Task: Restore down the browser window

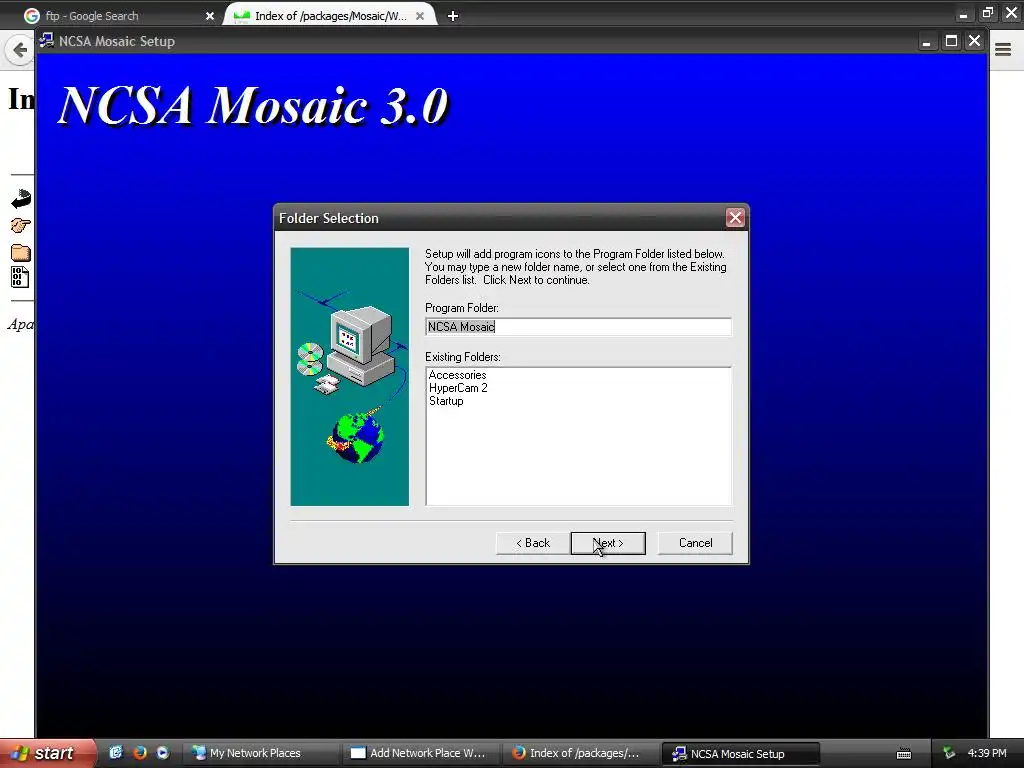Action: pos(987,12)
